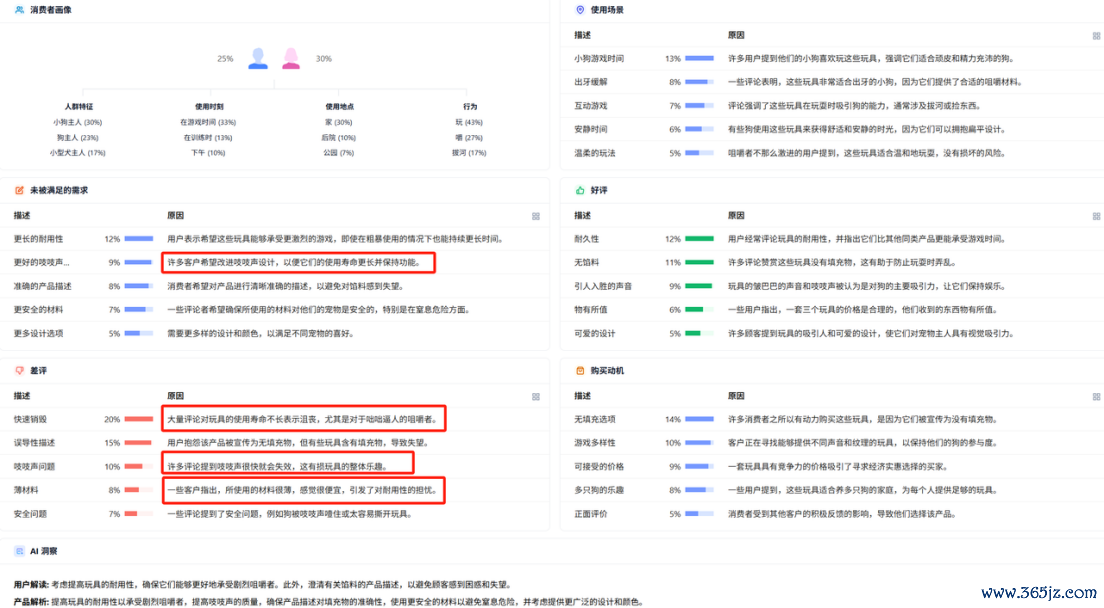1104x608 pixels.
Task: Select the 行为 column heading
Action: click(x=470, y=107)
